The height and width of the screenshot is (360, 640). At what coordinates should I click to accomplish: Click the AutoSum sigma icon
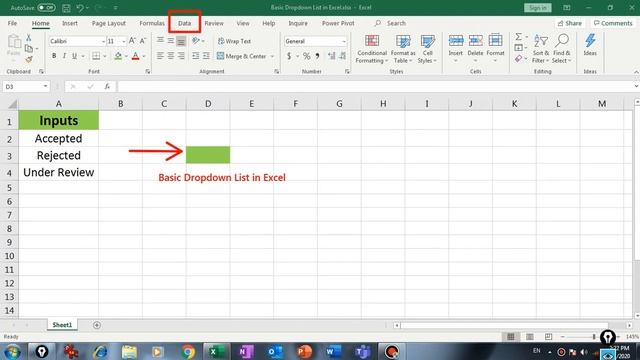point(518,37)
